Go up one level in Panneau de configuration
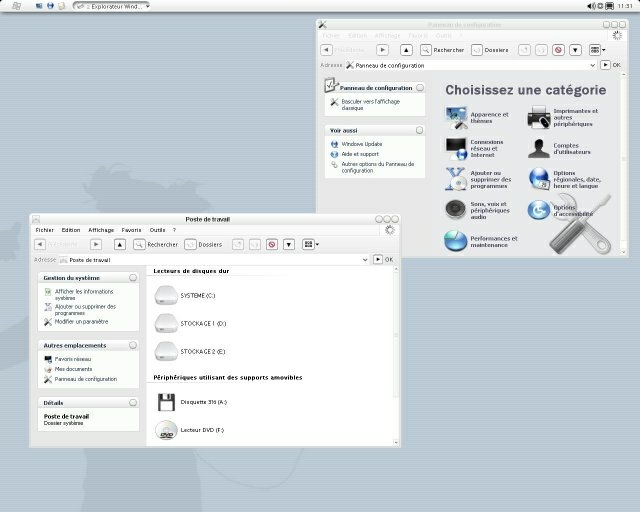Viewport: 640px width, 512px height. 406,50
